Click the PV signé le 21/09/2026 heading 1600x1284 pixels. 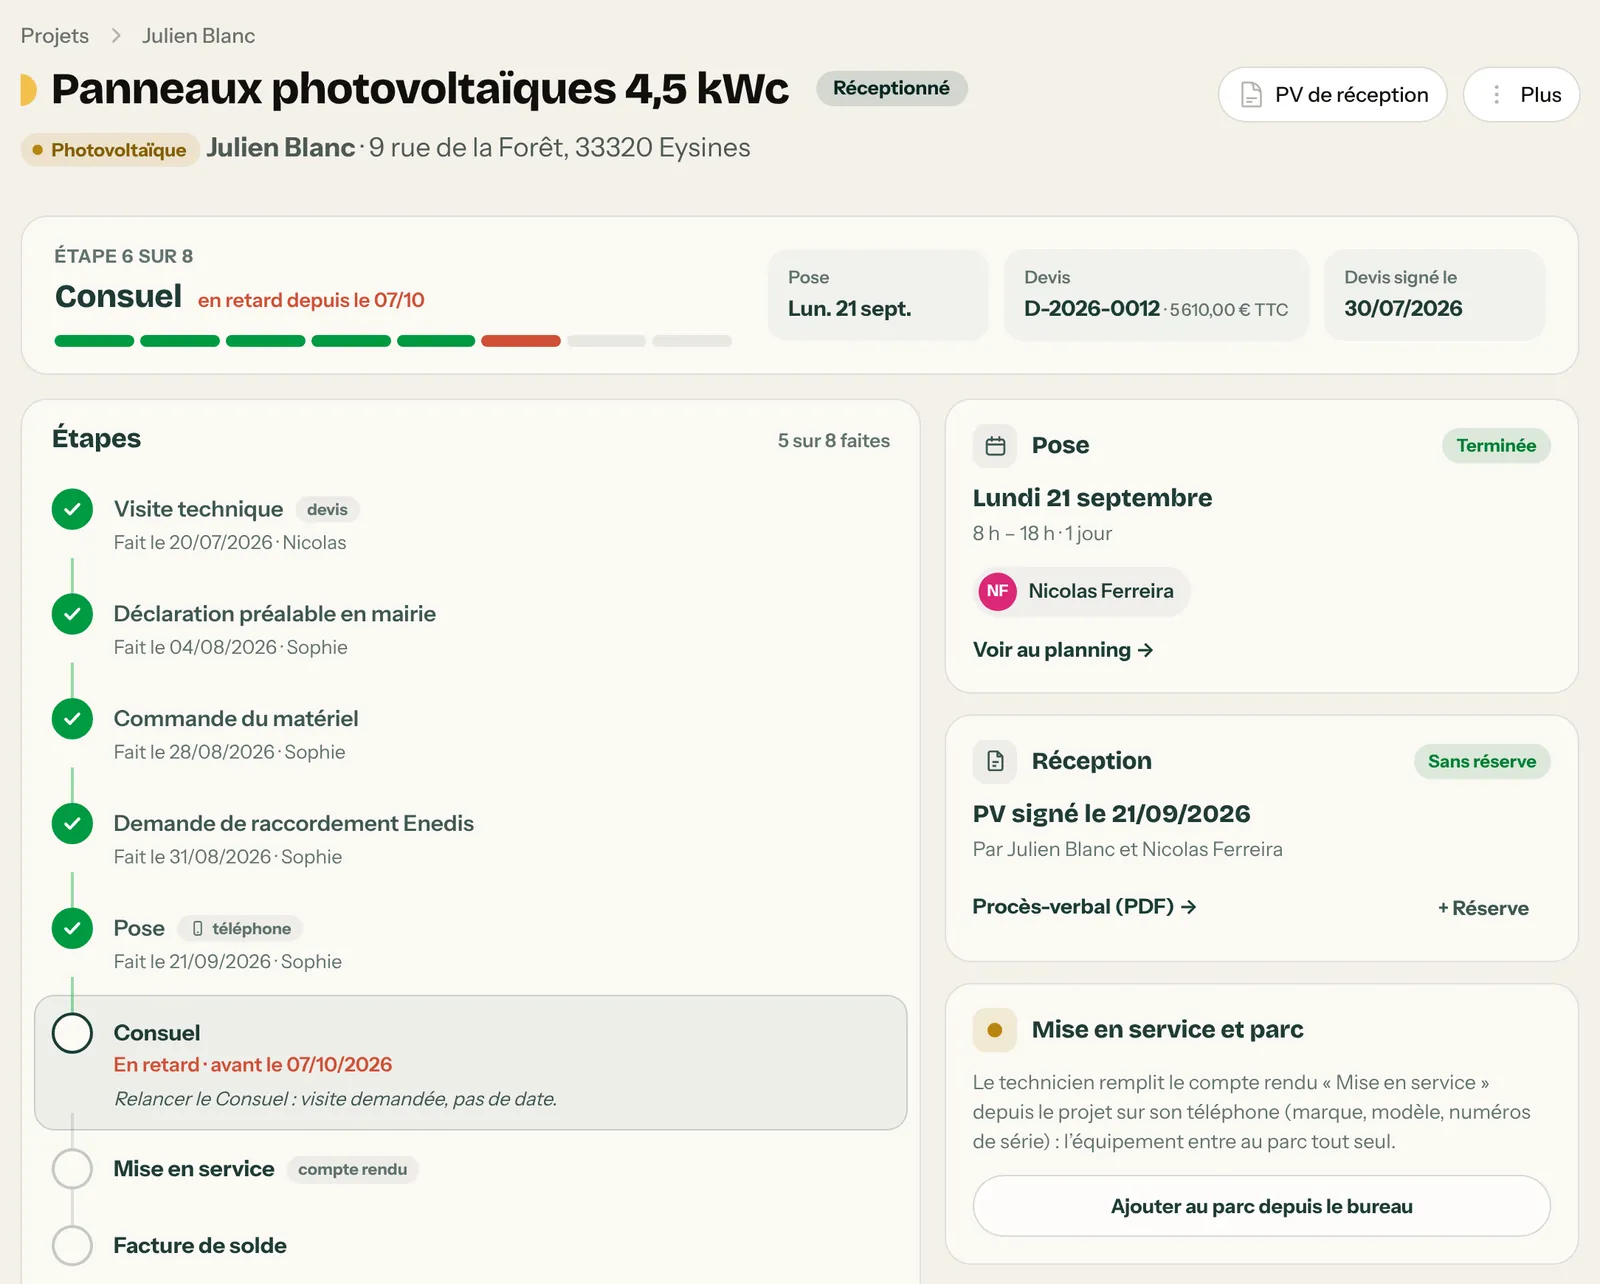pyautogui.click(x=1111, y=814)
